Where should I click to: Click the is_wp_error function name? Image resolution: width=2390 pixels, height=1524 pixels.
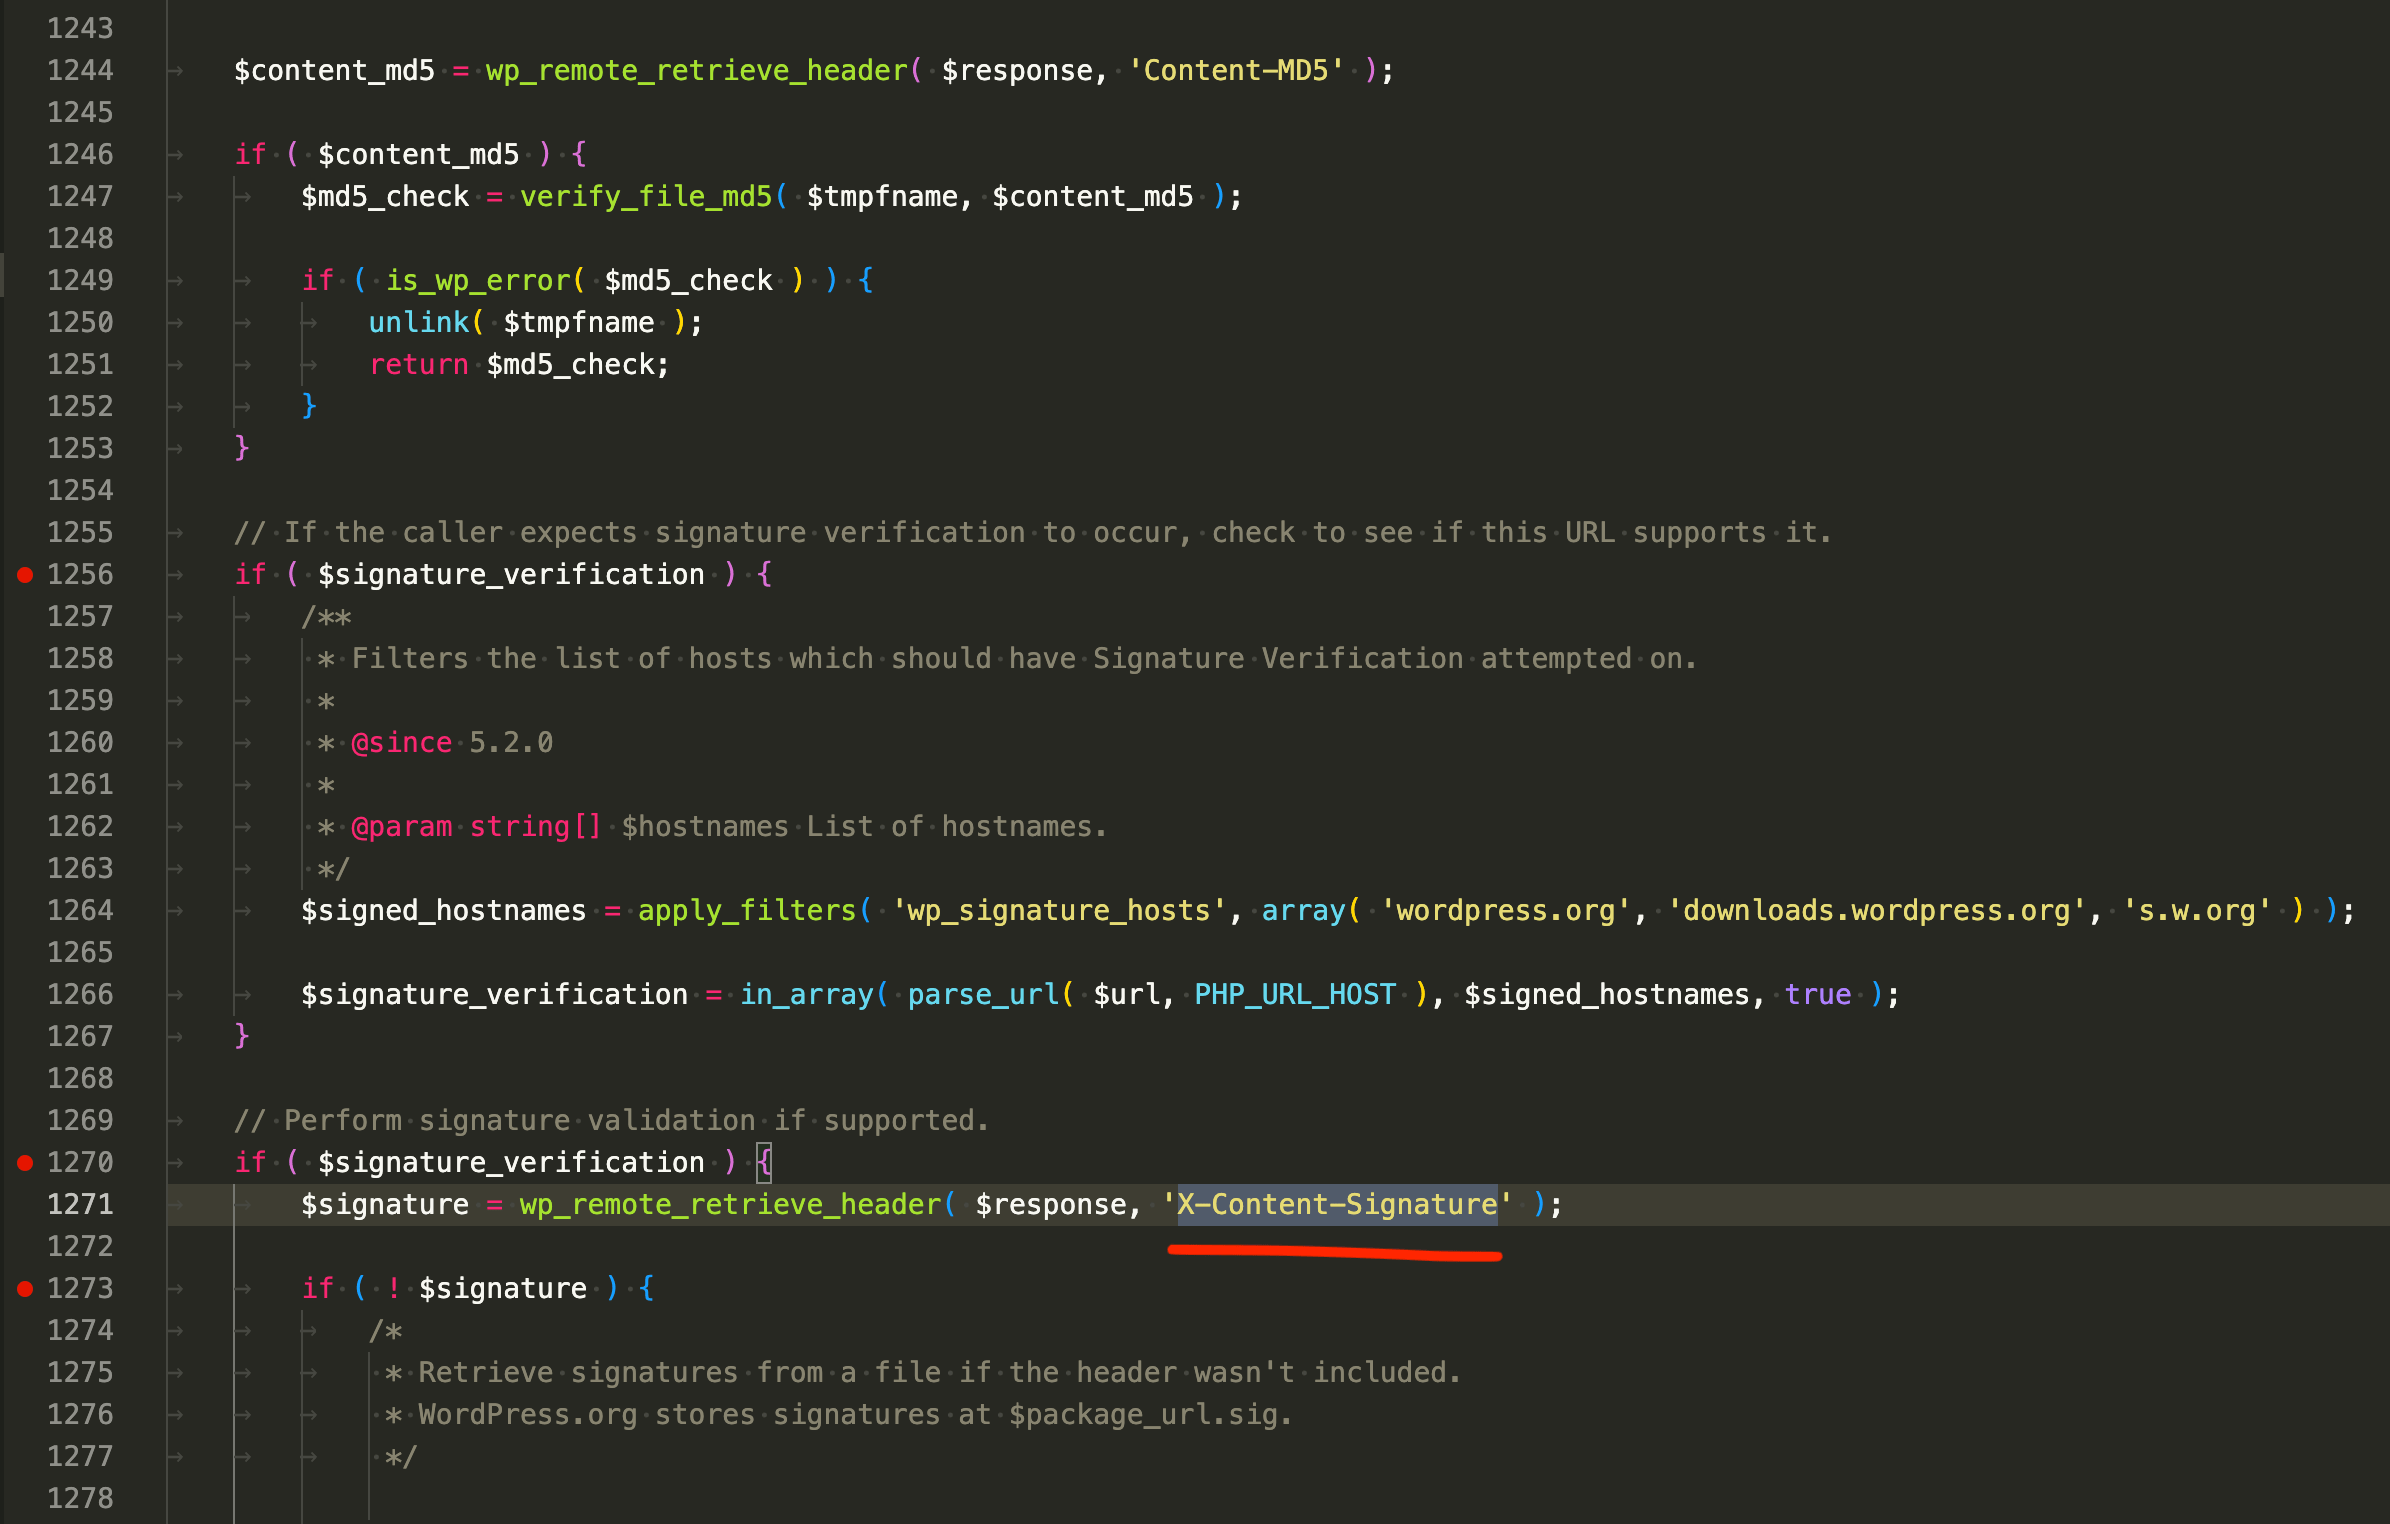point(478,280)
